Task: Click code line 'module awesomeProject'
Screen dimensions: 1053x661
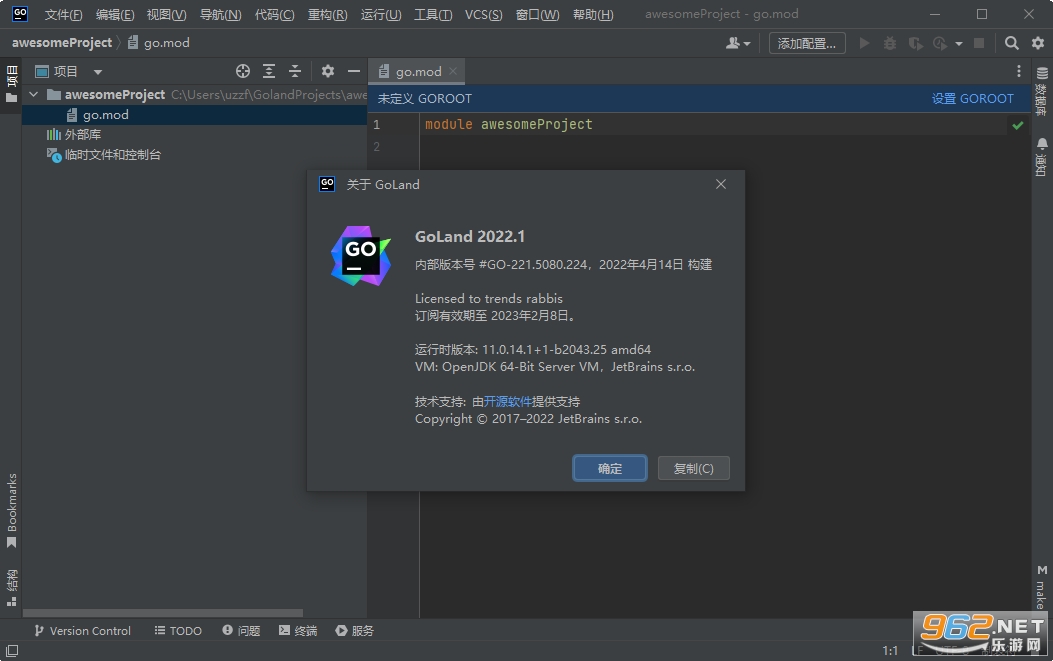Action: point(508,124)
